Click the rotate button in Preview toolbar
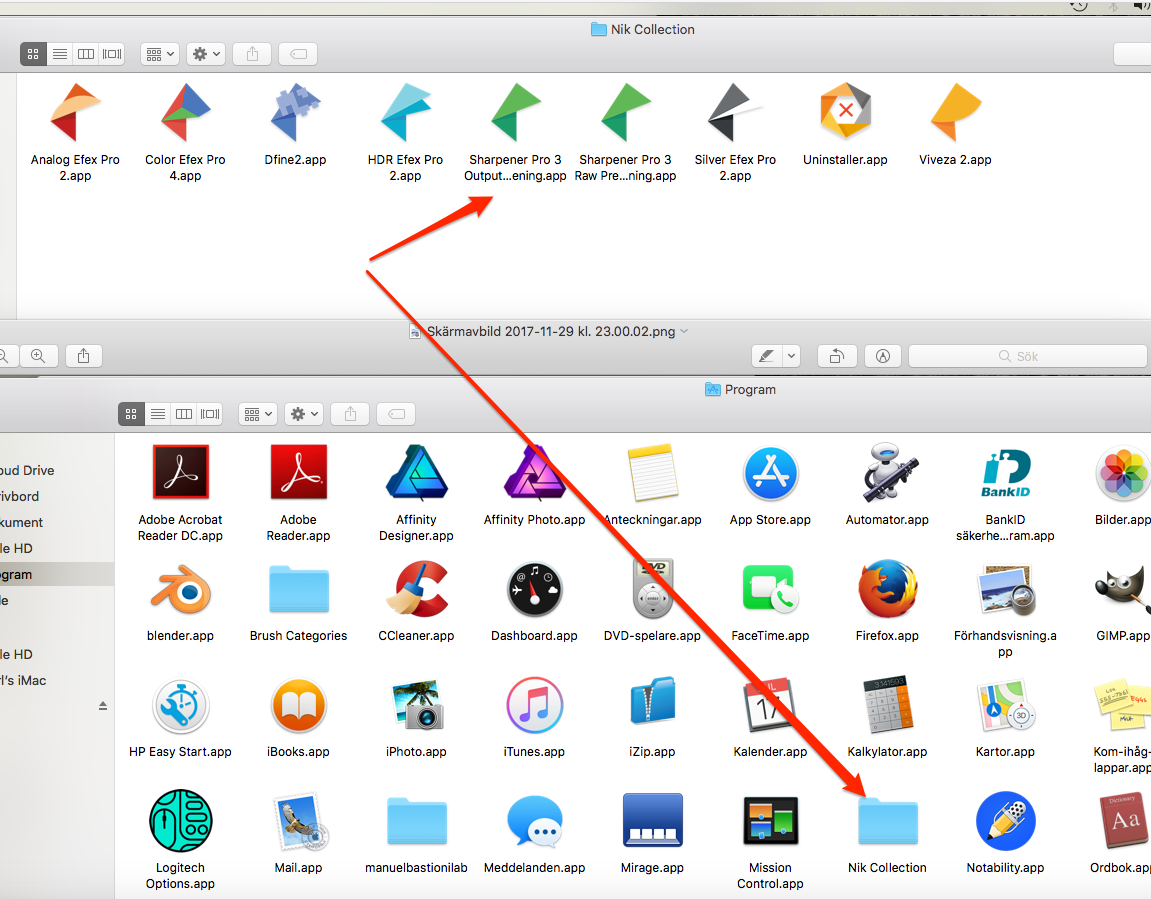Image resolution: width=1151 pixels, height=899 pixels. click(837, 356)
